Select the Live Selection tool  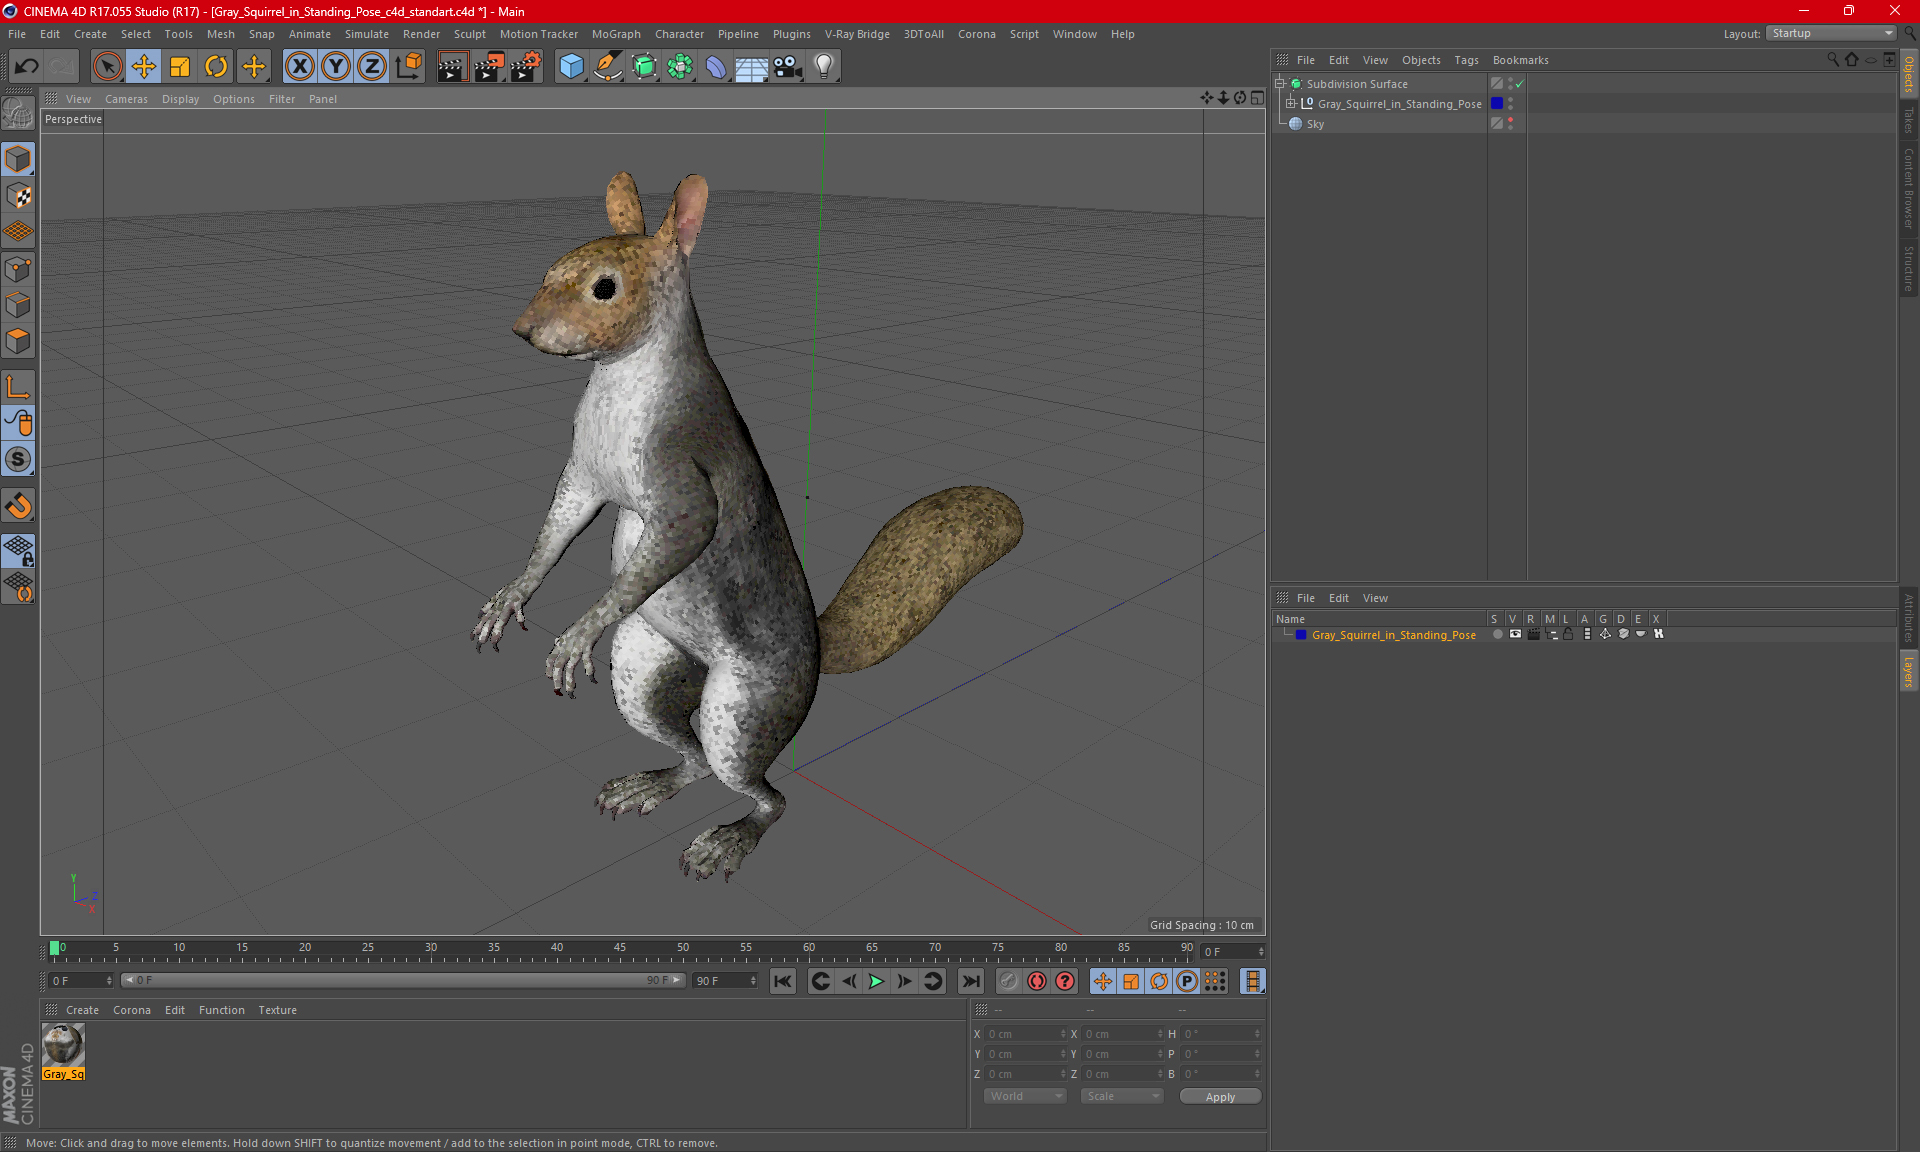107,66
